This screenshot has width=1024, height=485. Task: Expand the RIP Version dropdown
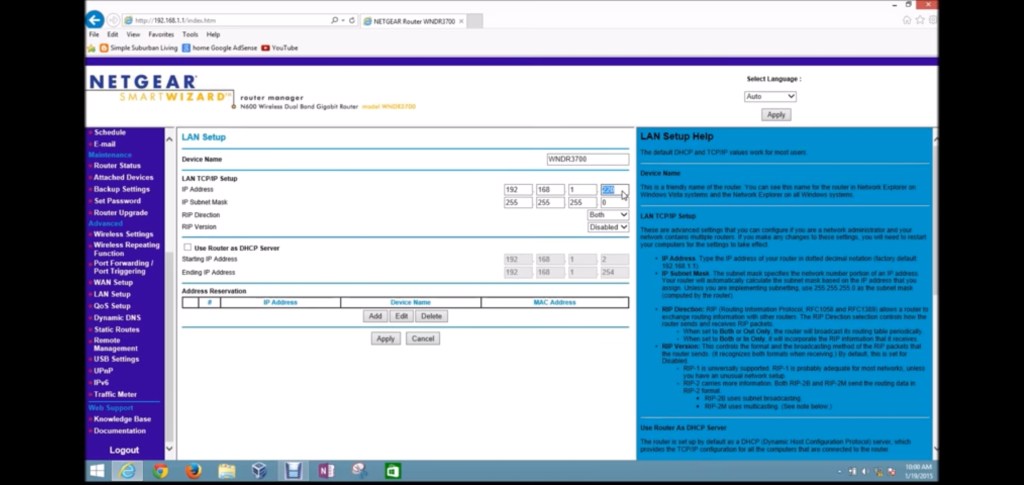tap(608, 227)
